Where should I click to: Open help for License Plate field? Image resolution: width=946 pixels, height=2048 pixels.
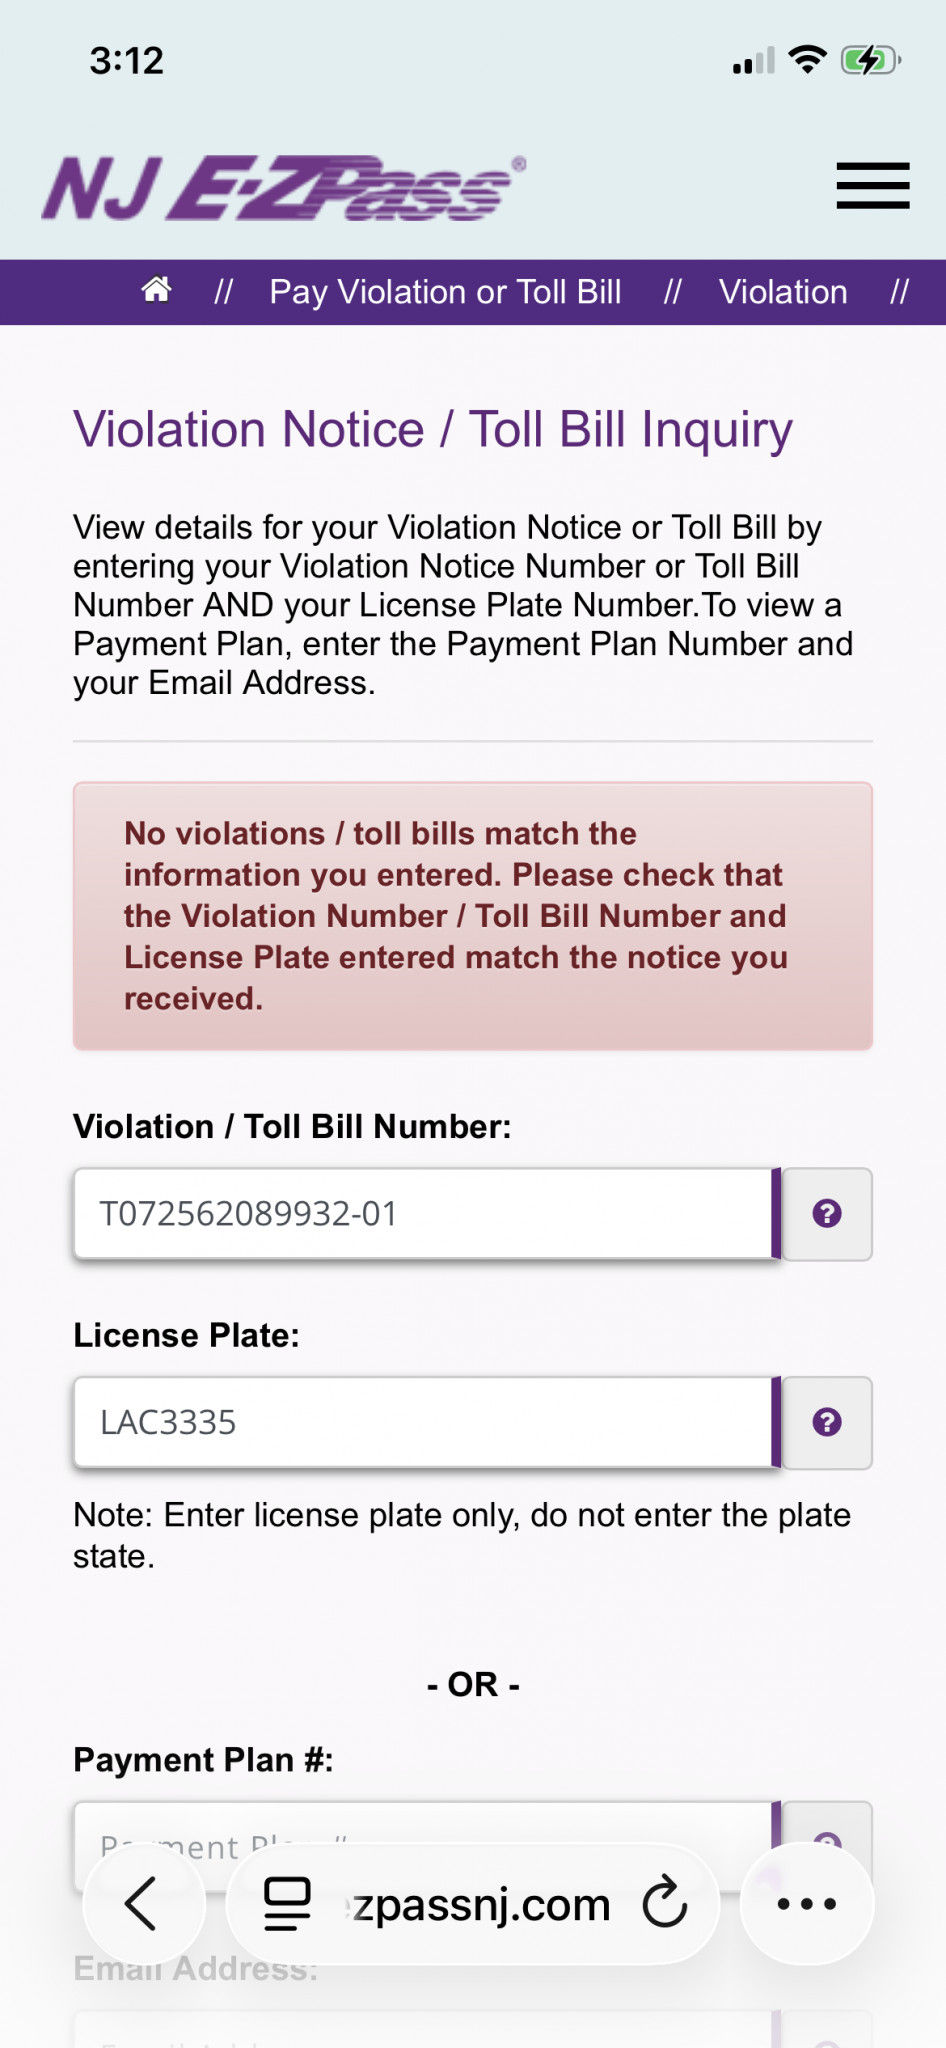[827, 1423]
